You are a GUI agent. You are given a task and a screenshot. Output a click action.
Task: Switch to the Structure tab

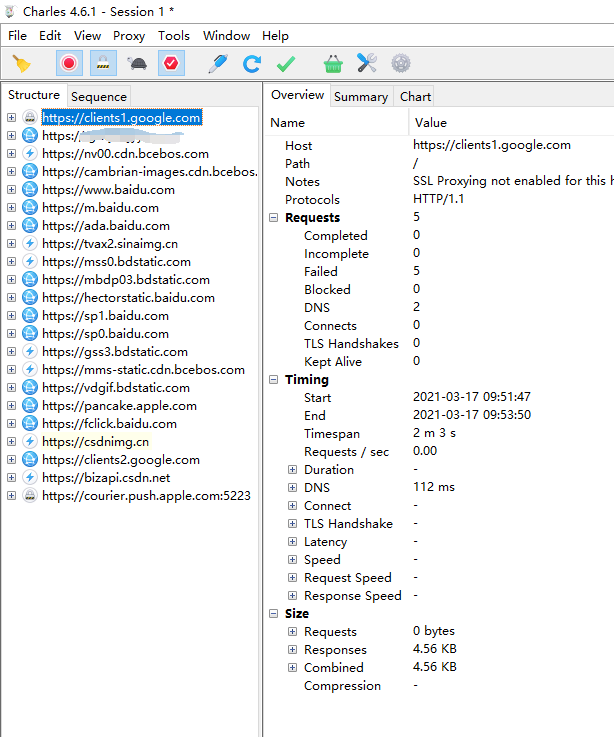point(34,95)
